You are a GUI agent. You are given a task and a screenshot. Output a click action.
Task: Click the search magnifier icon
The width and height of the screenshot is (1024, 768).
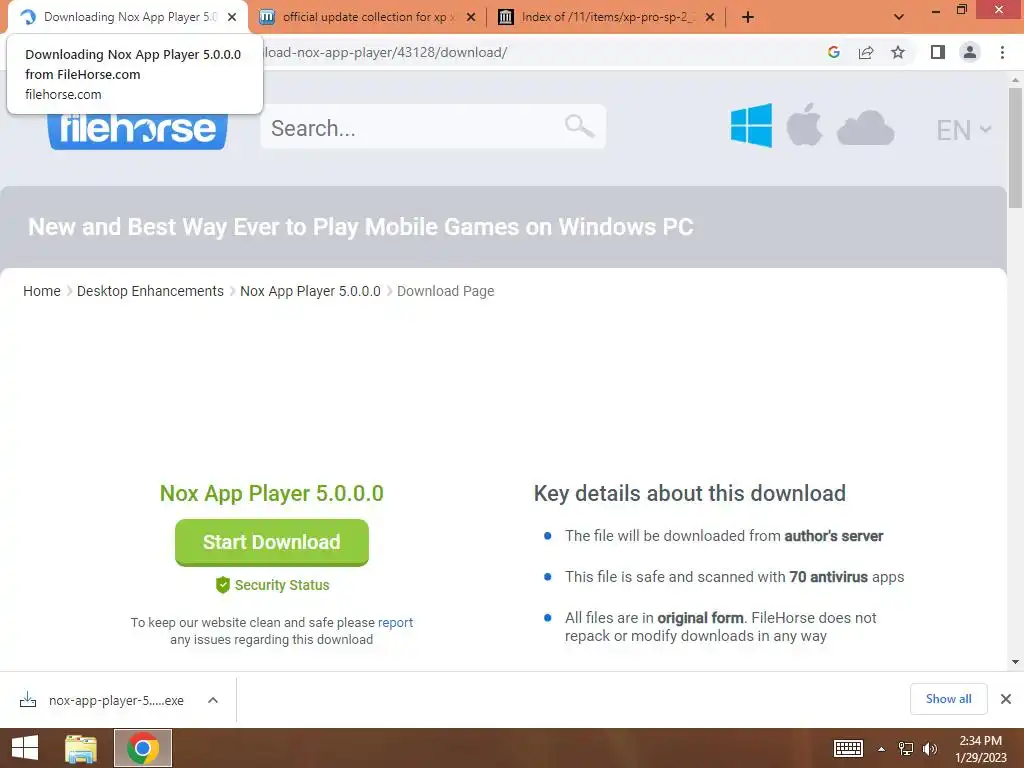click(x=579, y=126)
